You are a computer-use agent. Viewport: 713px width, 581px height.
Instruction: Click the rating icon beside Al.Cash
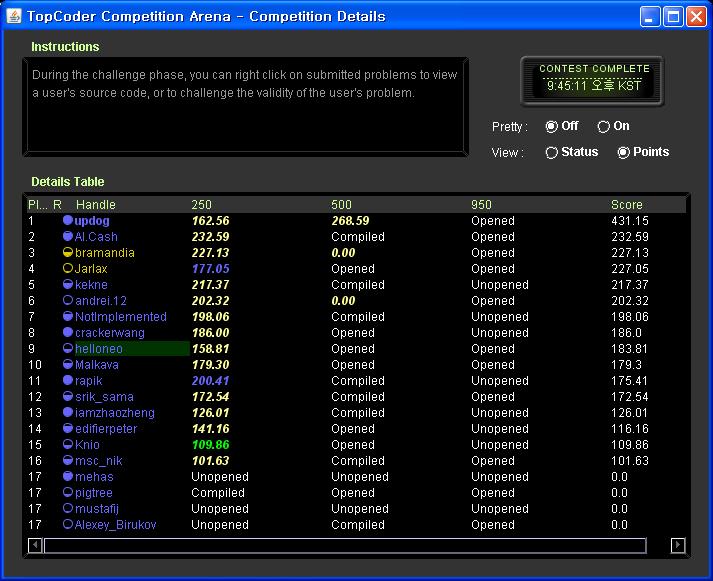(x=68, y=236)
